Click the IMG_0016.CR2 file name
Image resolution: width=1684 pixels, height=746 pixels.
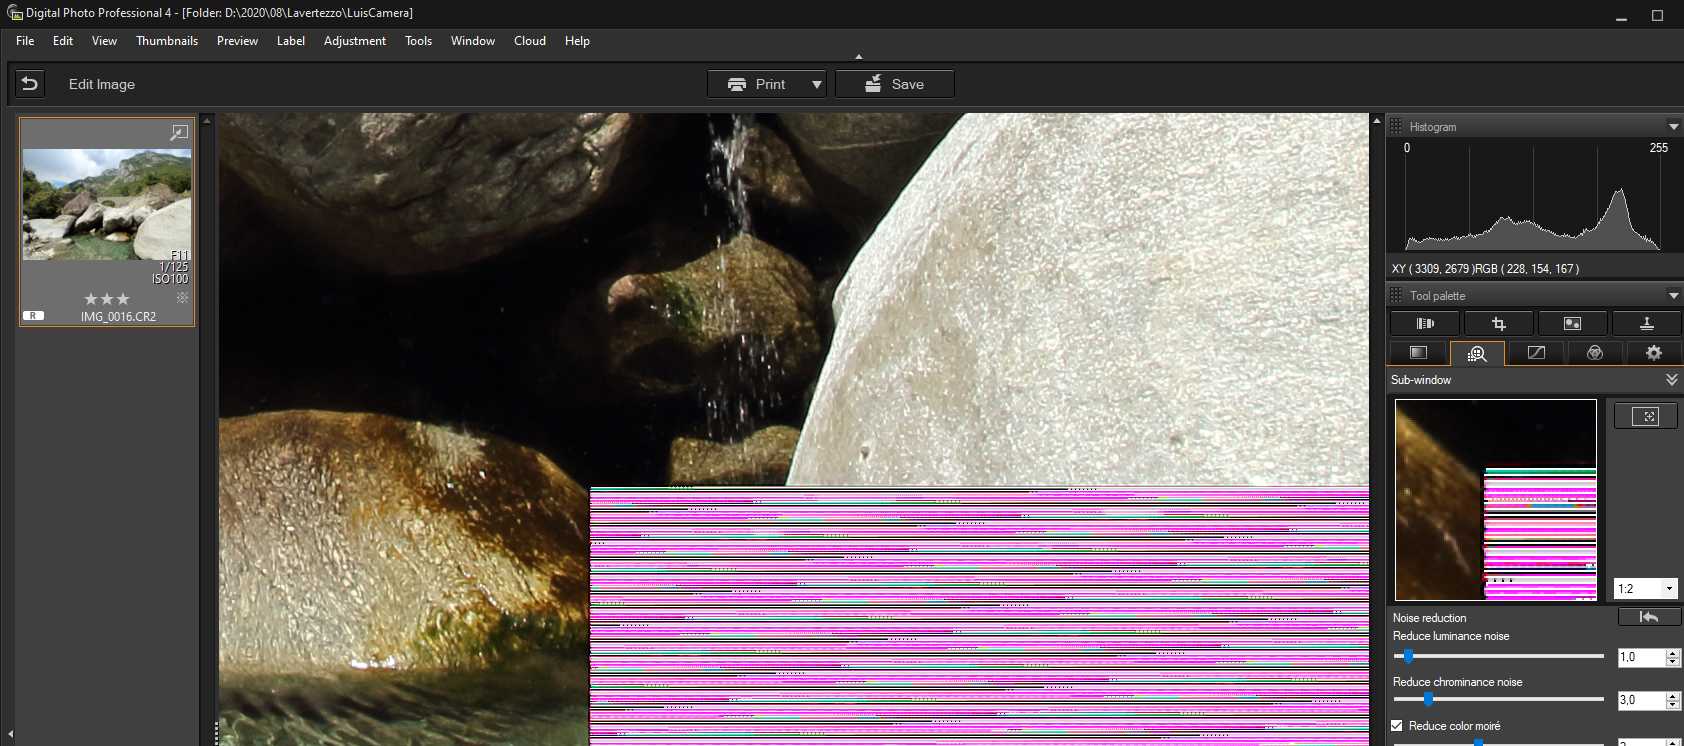coord(118,317)
